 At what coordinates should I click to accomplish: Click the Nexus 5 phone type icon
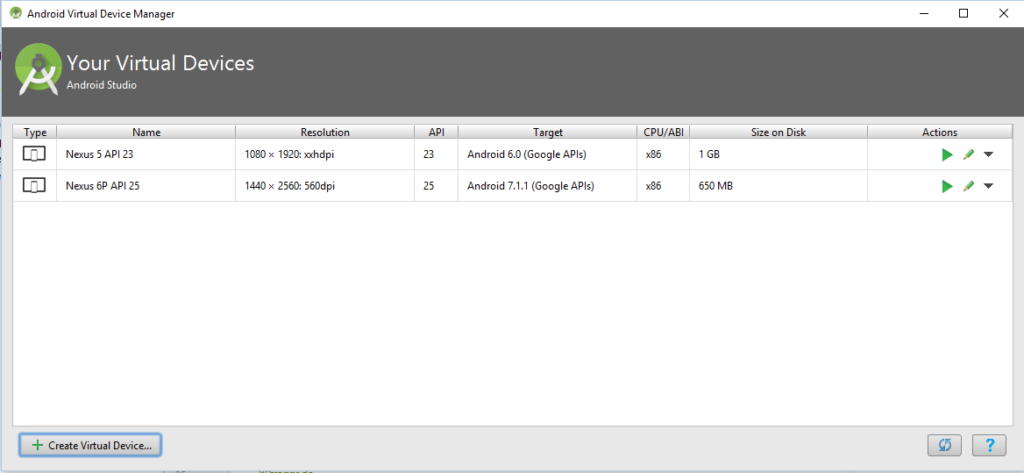(x=35, y=155)
